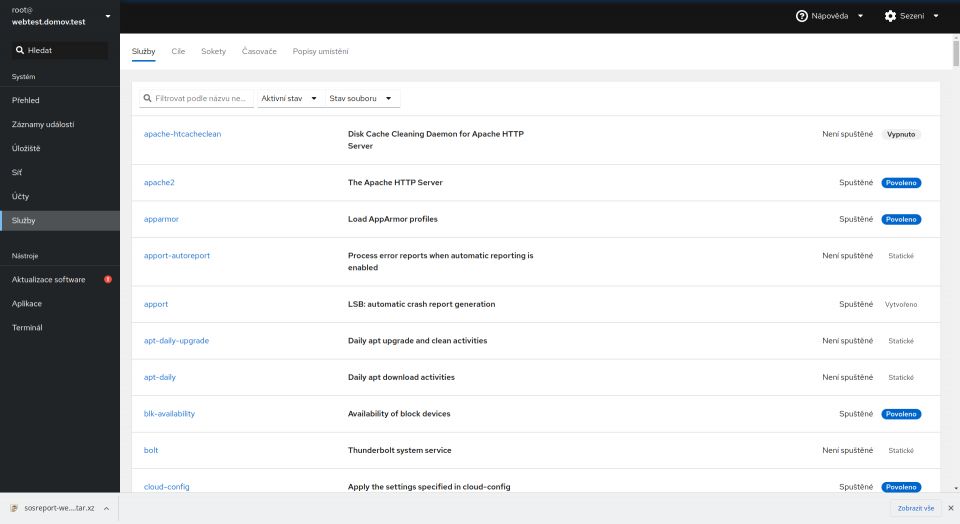
Task: Open the apache2 service link
Action: 159,182
